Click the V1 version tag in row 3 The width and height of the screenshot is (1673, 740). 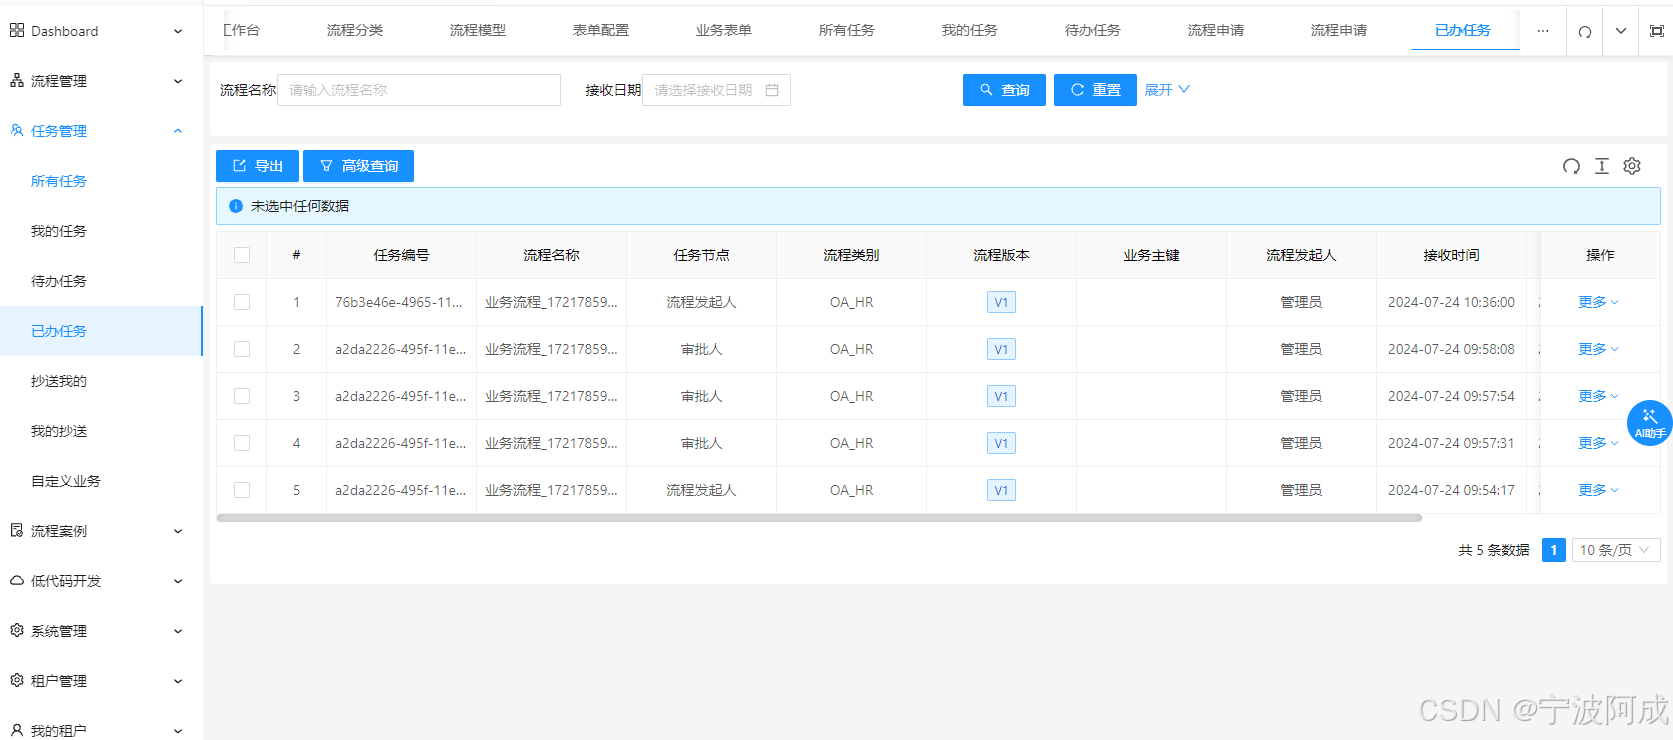pos(1001,396)
